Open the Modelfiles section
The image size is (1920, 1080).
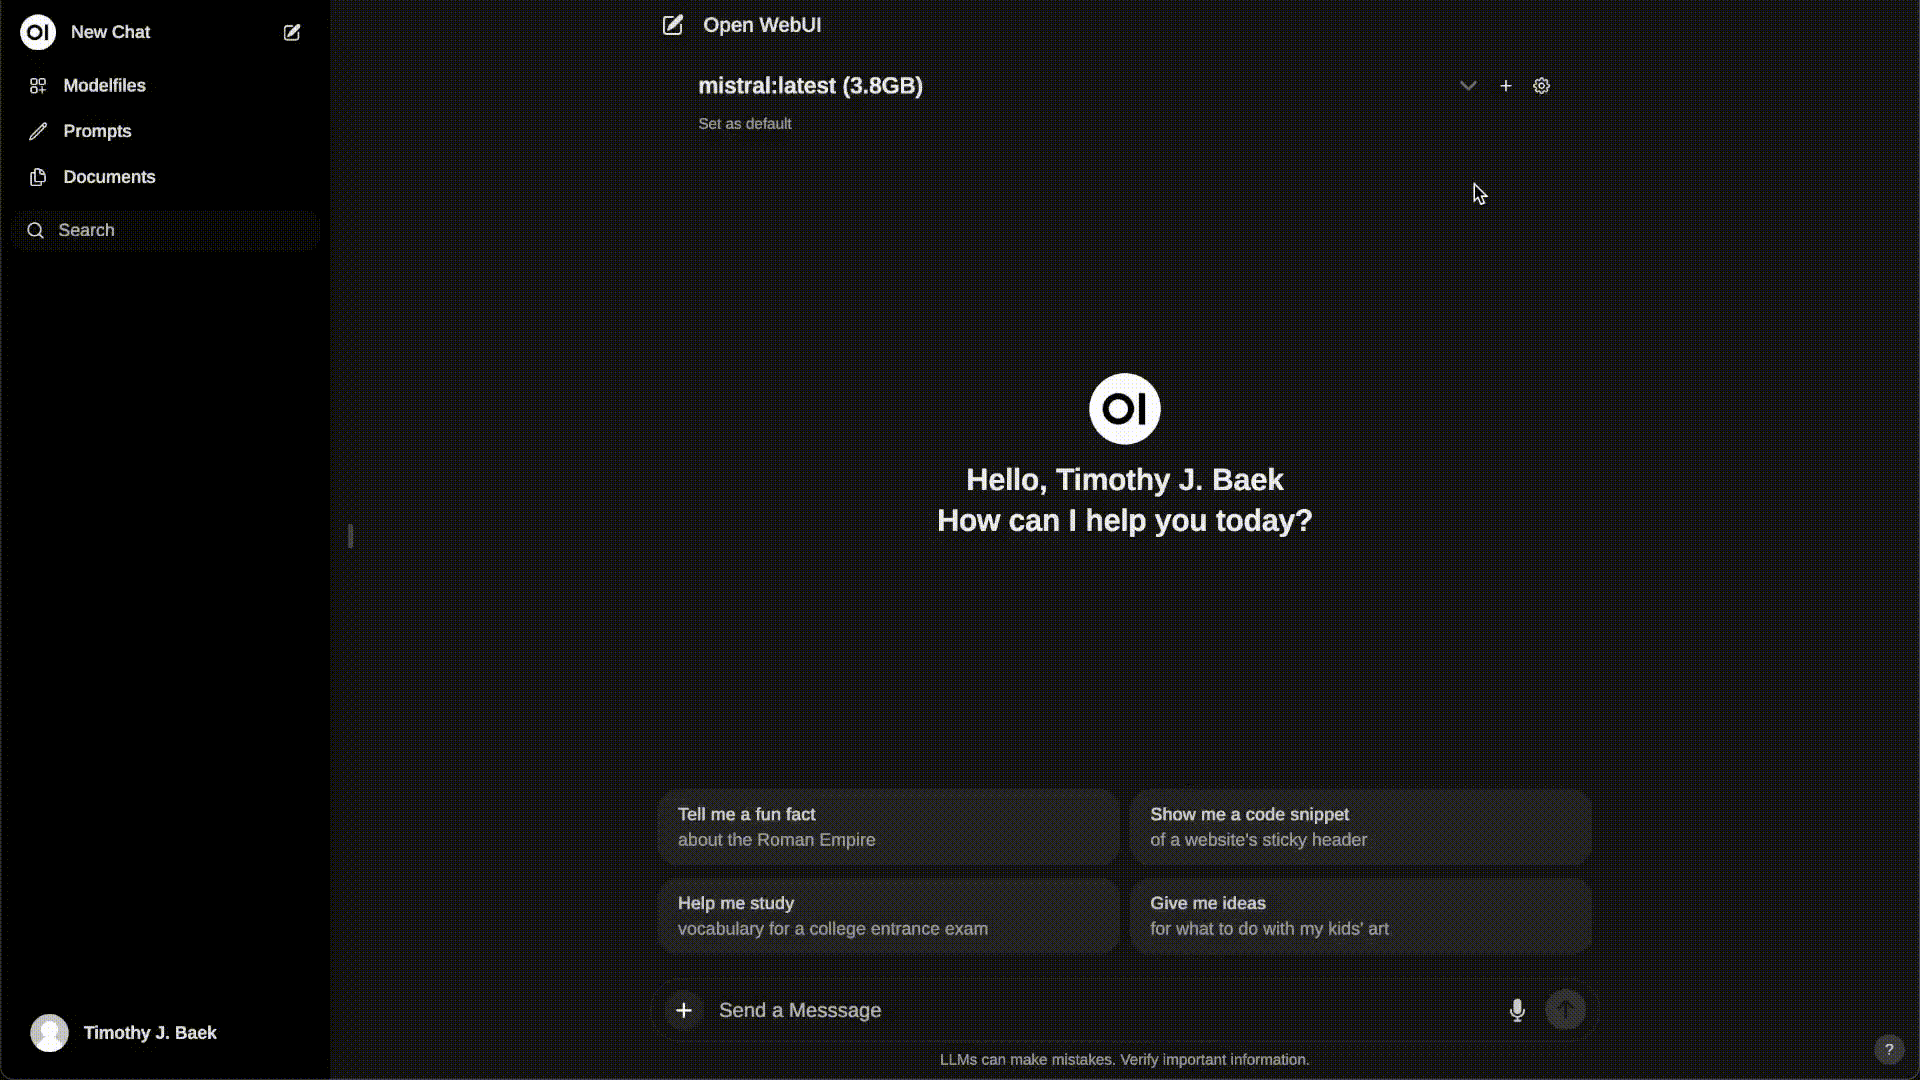[104, 84]
